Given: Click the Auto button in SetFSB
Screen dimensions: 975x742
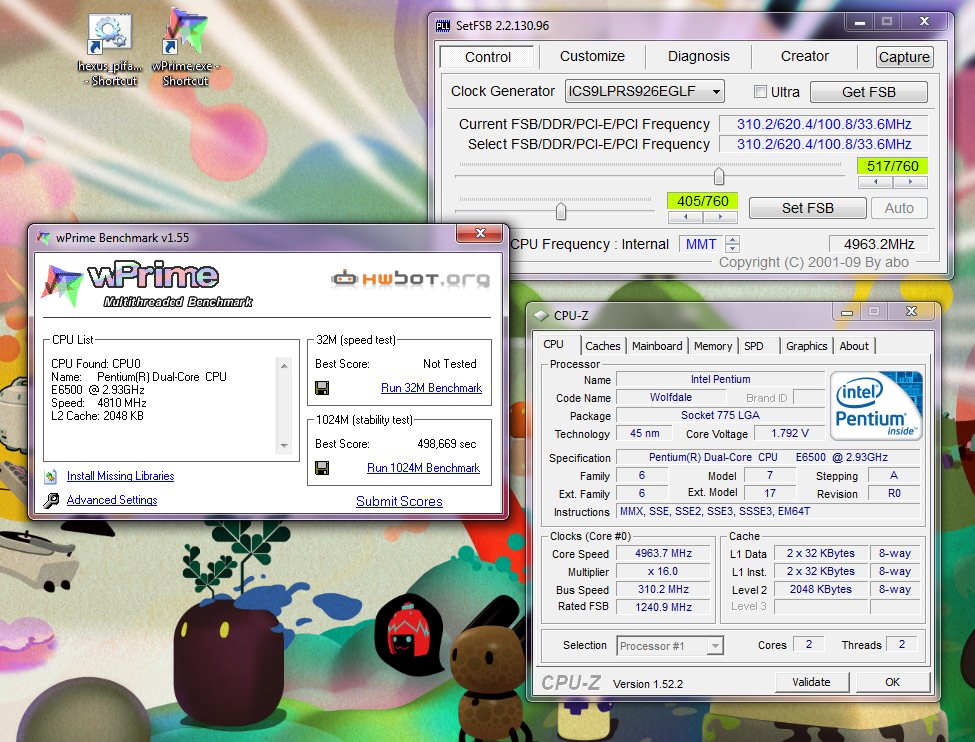Looking at the screenshot, I should tap(899, 208).
